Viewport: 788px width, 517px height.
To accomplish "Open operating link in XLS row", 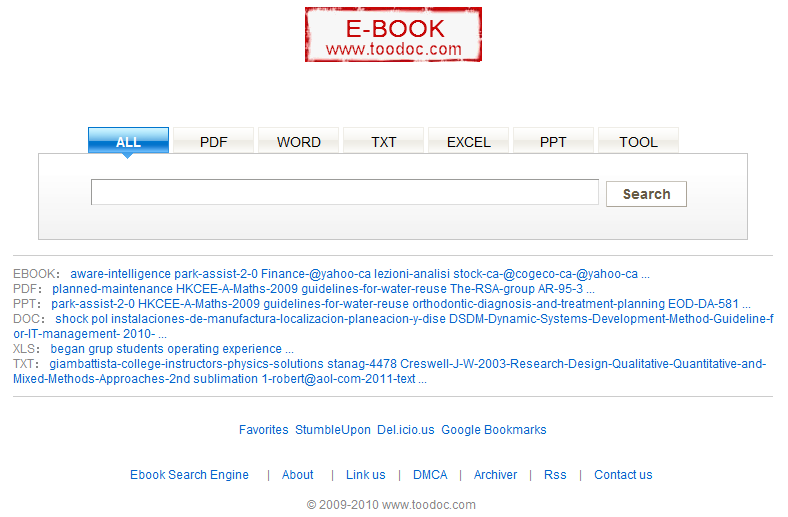I will click(x=194, y=349).
